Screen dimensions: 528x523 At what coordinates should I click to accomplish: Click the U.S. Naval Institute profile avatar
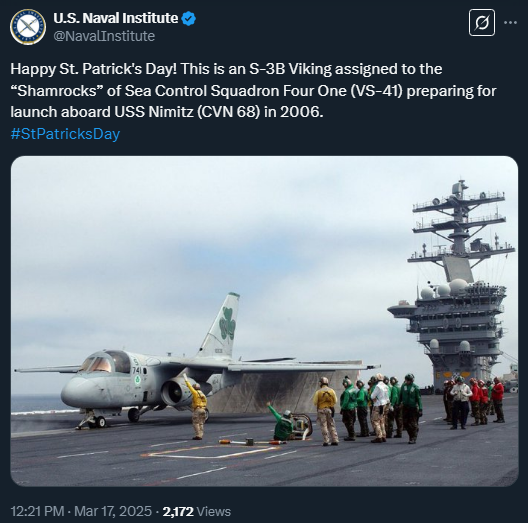[28, 27]
